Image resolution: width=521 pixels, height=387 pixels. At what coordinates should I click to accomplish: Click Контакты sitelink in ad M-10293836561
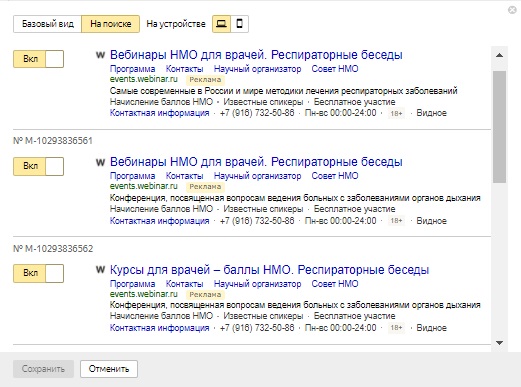click(x=184, y=176)
